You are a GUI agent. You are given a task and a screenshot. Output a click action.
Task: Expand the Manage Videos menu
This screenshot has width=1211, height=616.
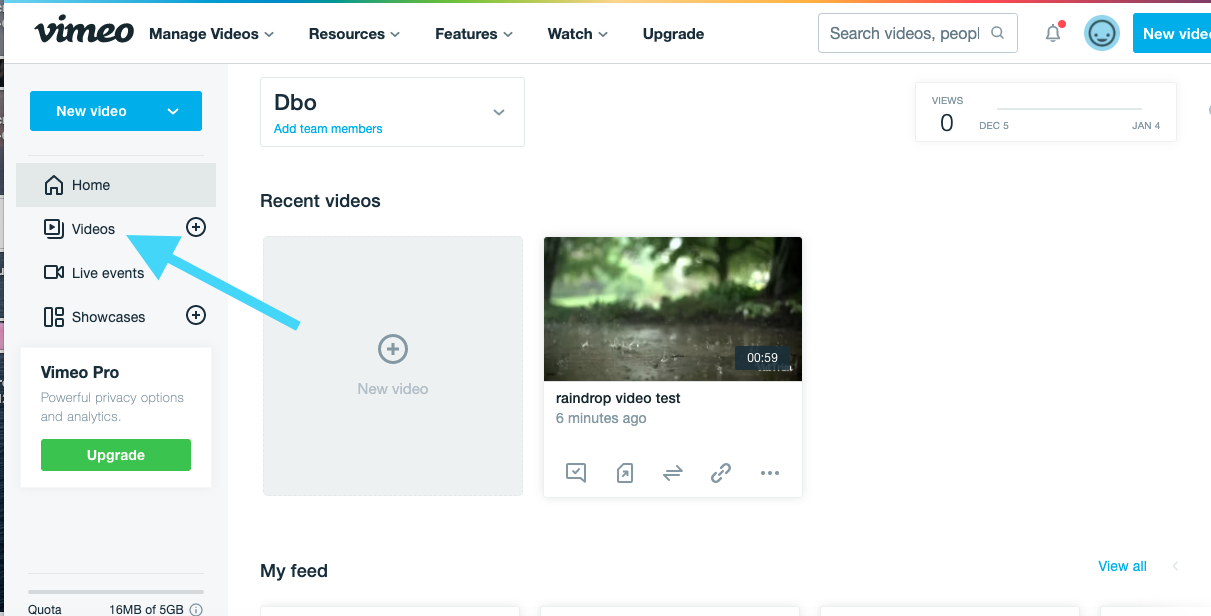point(211,34)
